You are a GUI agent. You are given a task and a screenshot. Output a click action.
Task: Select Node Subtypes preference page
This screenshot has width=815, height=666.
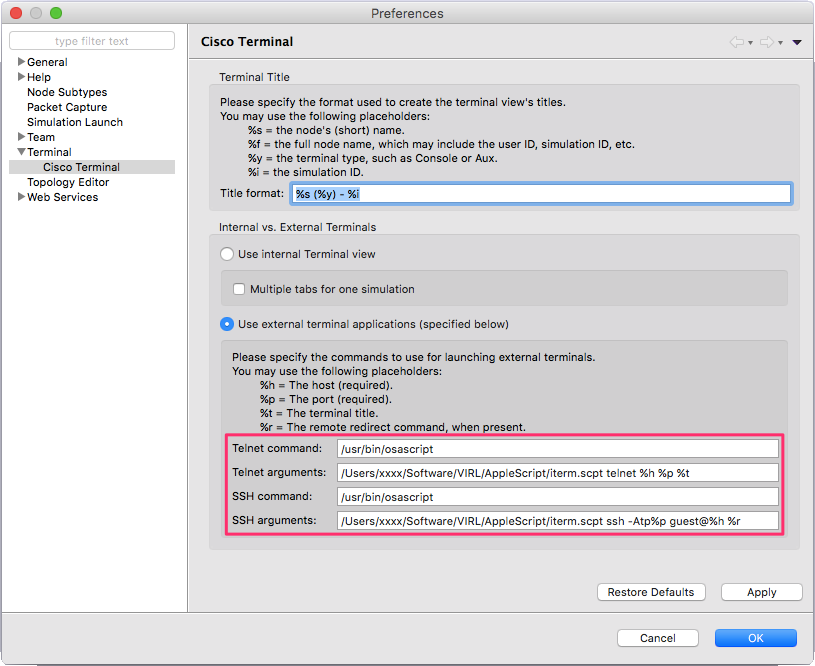[x=67, y=92]
